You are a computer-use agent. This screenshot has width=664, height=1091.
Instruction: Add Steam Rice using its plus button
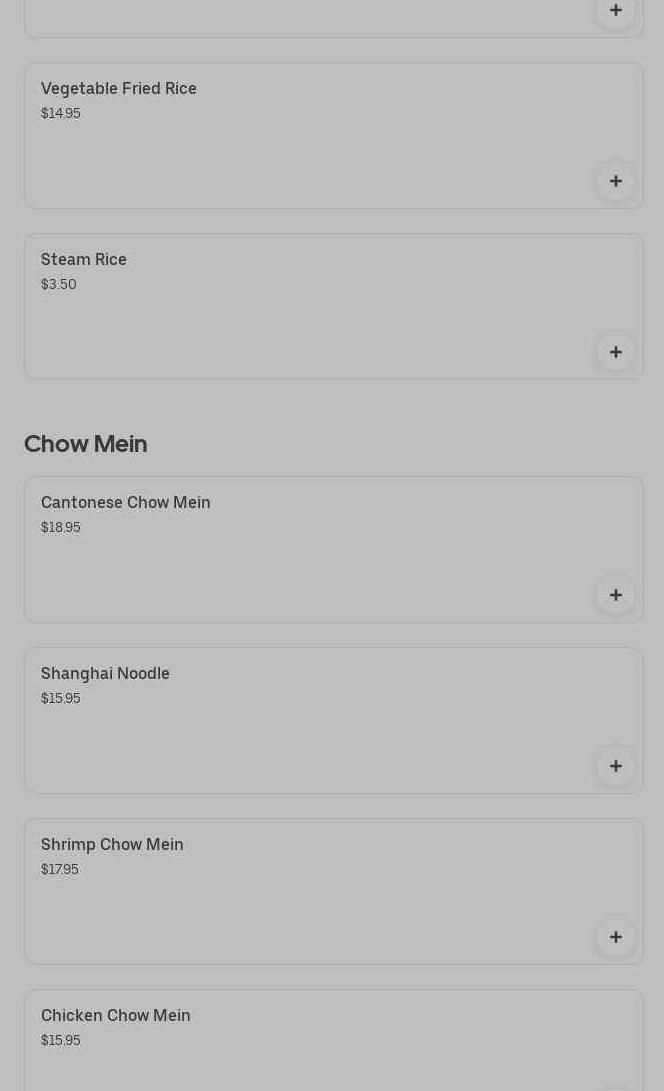click(615, 352)
